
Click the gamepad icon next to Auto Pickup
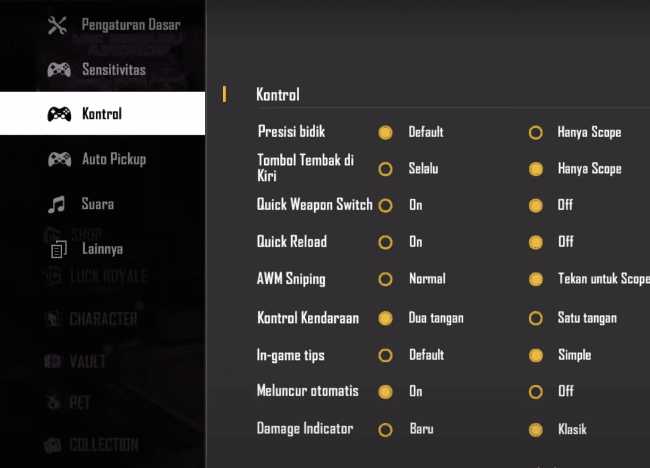[x=59, y=159]
